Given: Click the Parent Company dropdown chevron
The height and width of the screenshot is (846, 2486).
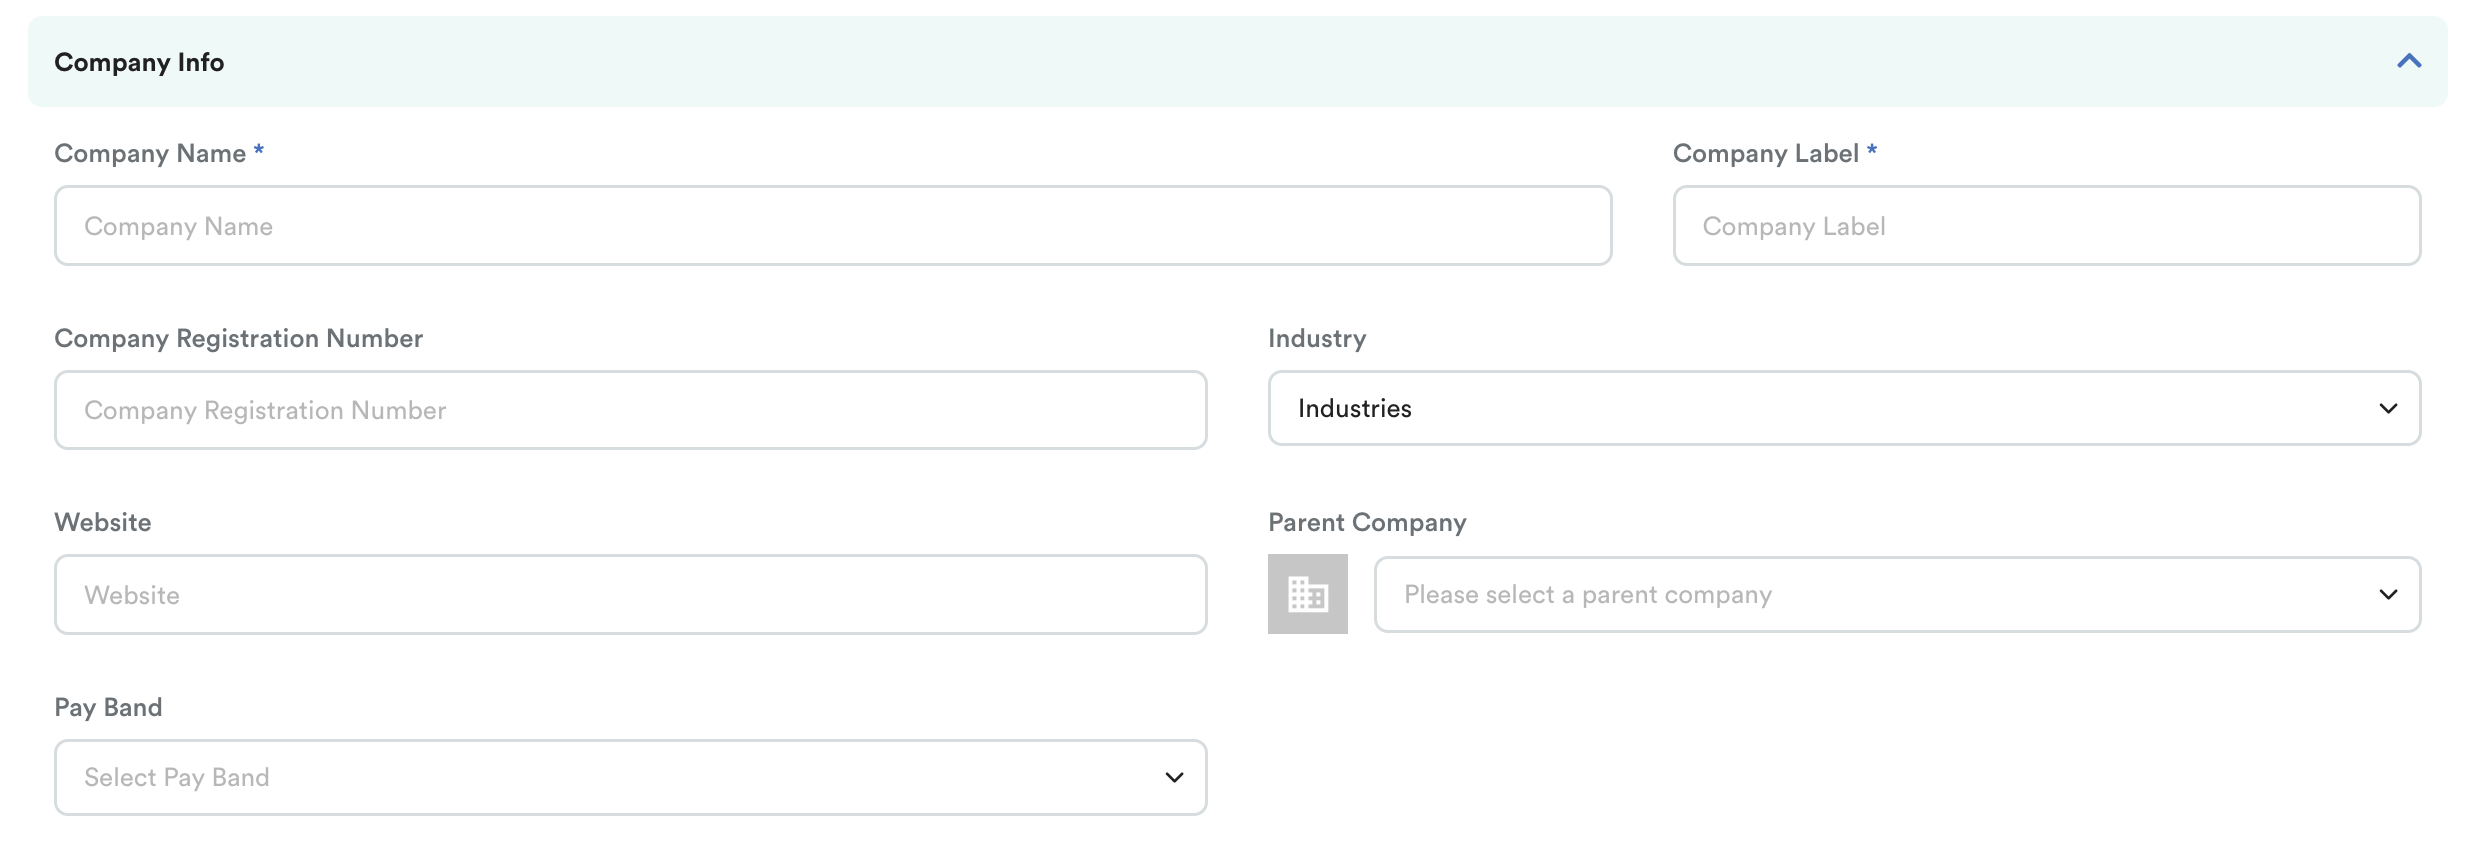Looking at the screenshot, I should click(x=2388, y=594).
